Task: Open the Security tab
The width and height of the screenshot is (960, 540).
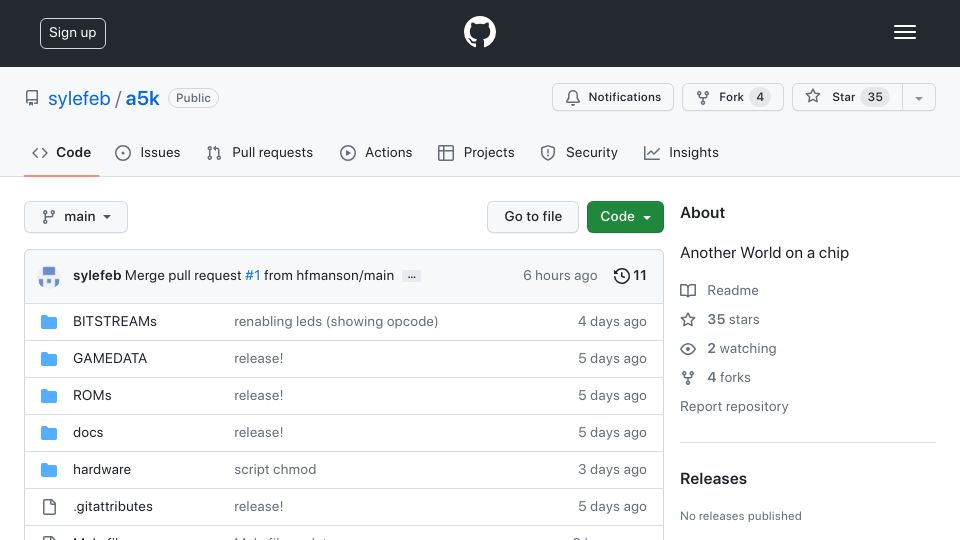Action: (x=579, y=152)
